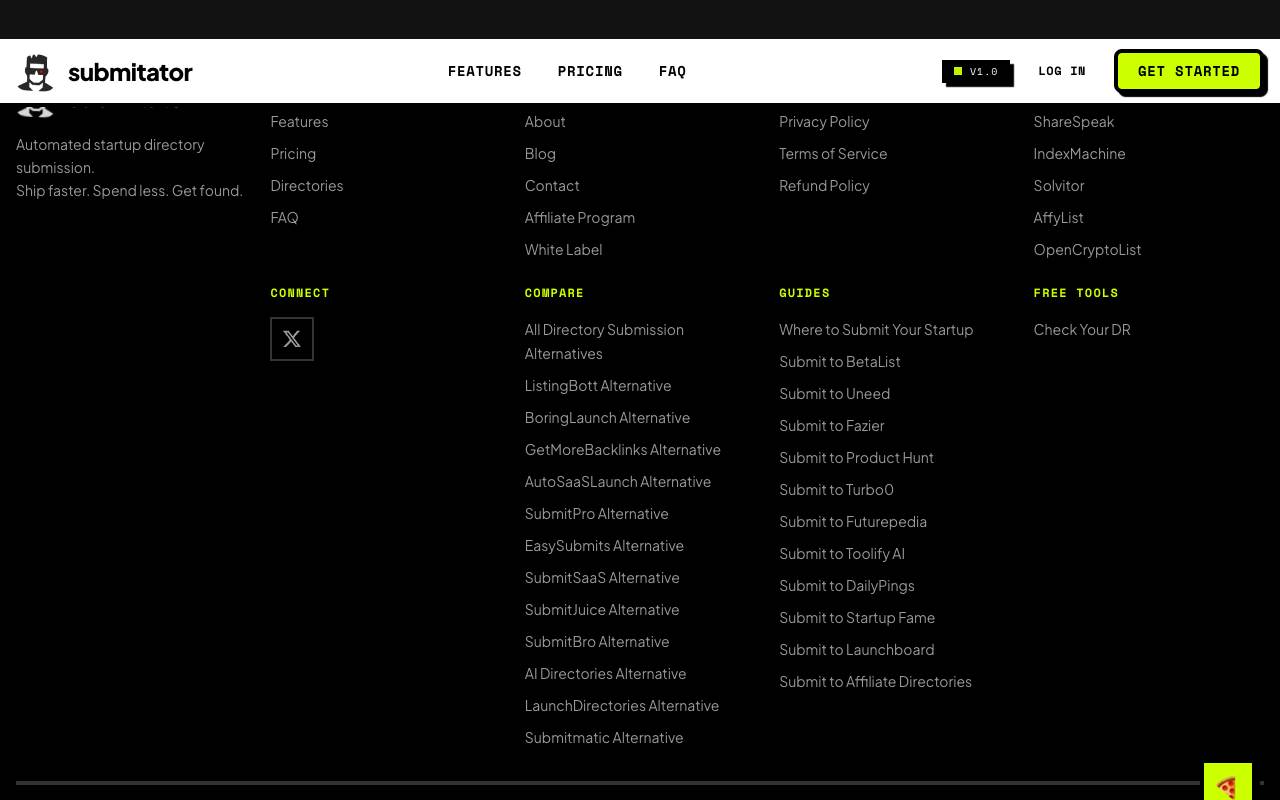Visit the Privacy Policy page
This screenshot has width=1280, height=800.
(x=824, y=121)
